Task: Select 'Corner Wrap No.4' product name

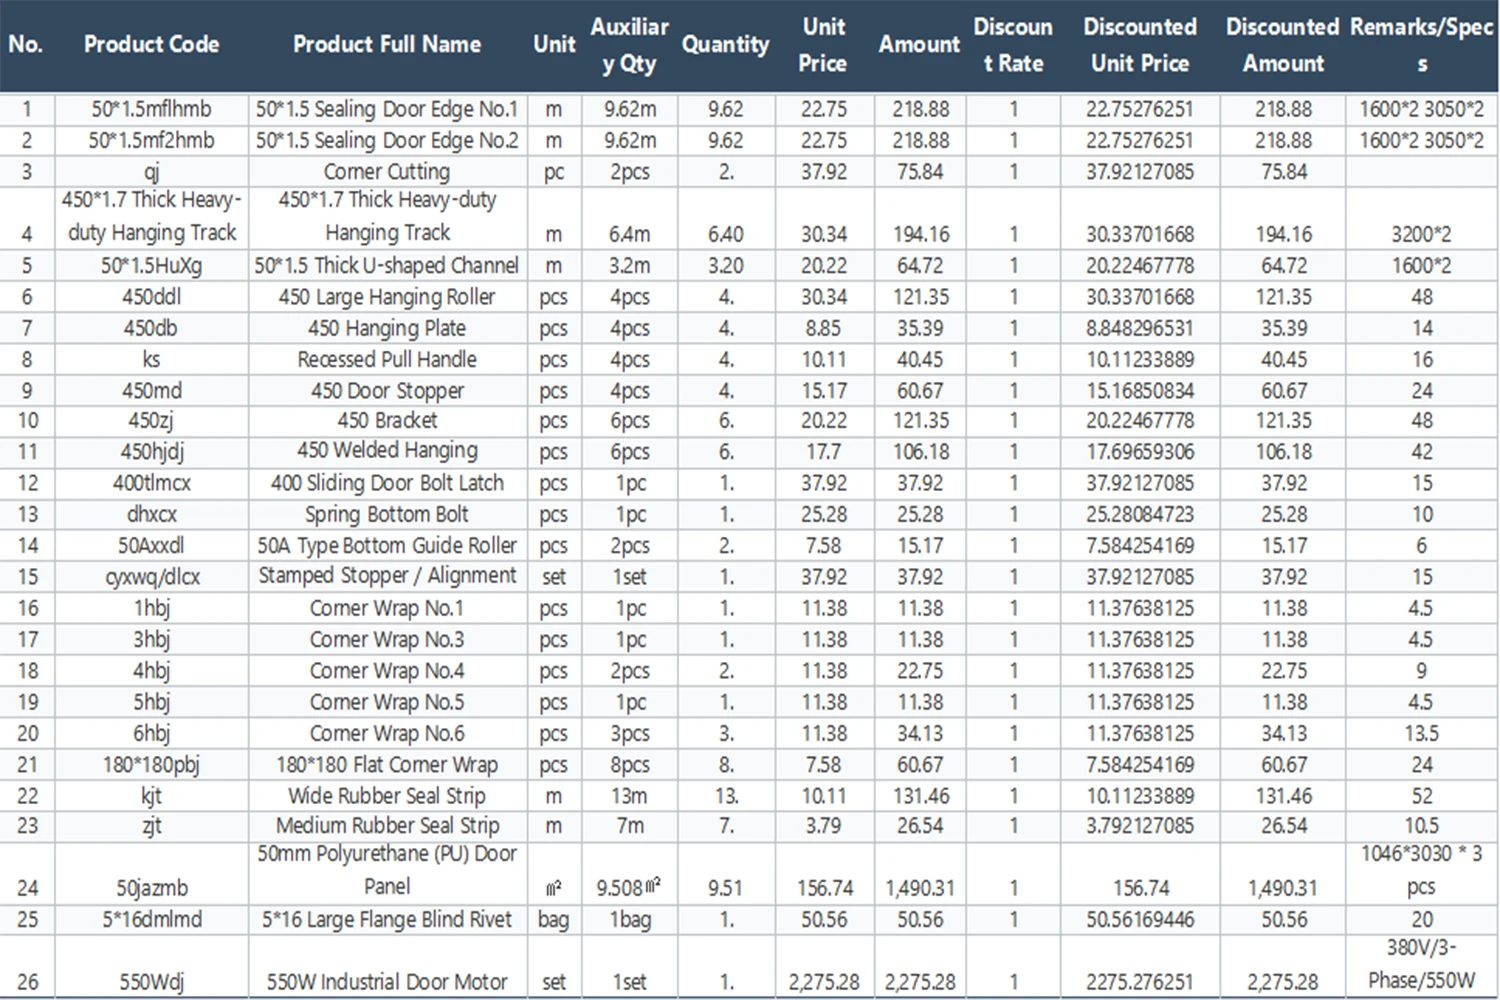Action: point(387,671)
